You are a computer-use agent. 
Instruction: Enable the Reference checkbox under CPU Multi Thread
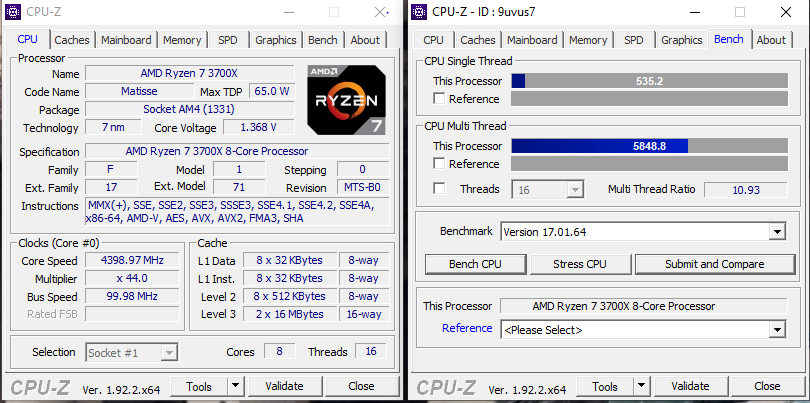pos(439,163)
